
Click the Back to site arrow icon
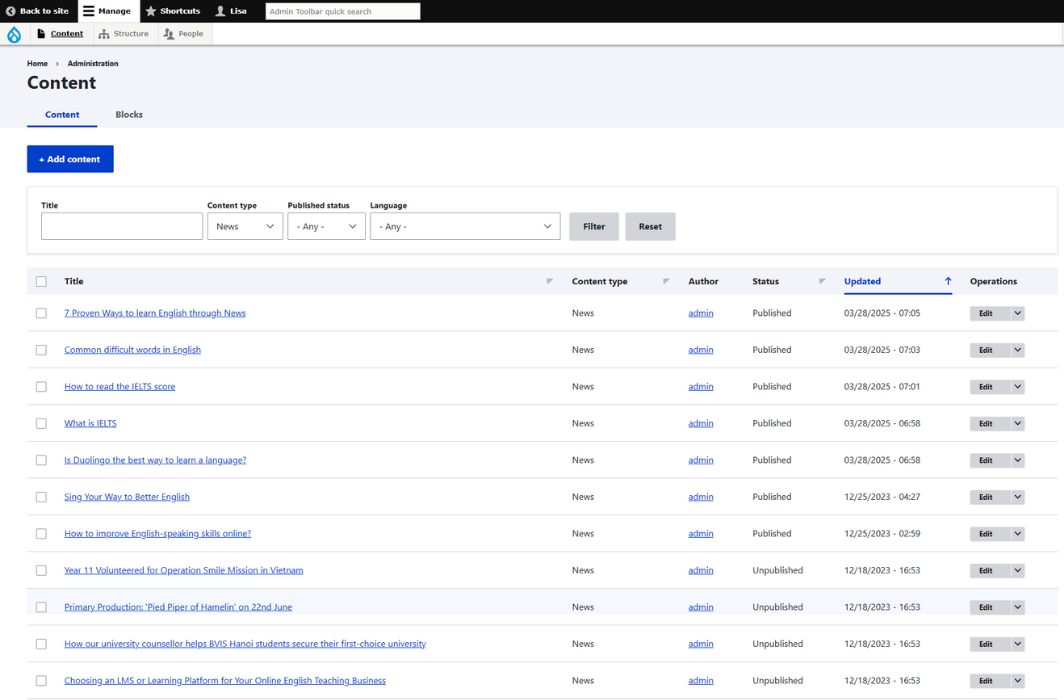point(11,11)
